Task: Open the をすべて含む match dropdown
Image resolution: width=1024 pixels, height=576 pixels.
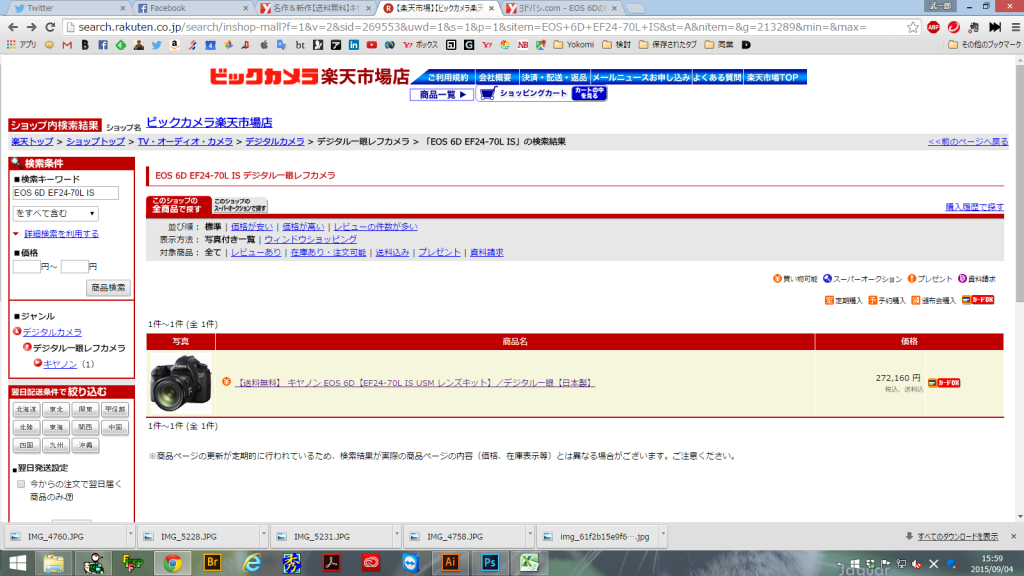Action: click(x=56, y=214)
